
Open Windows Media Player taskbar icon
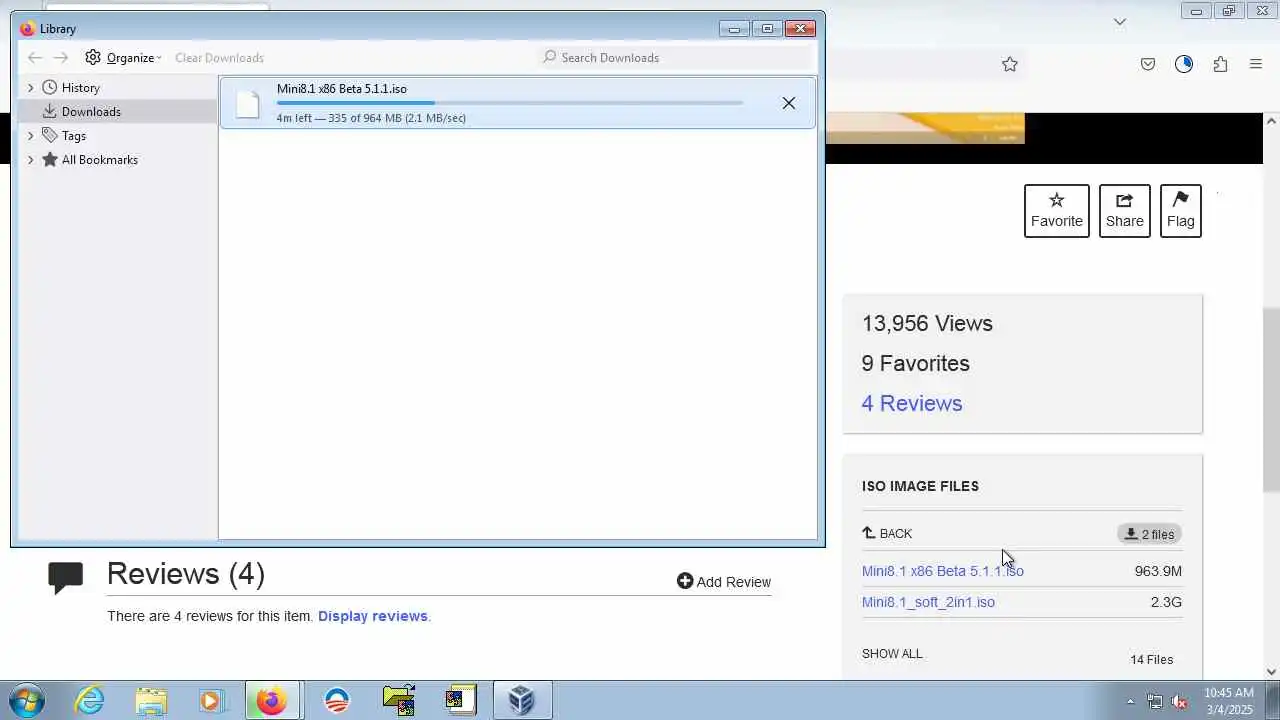click(x=211, y=701)
